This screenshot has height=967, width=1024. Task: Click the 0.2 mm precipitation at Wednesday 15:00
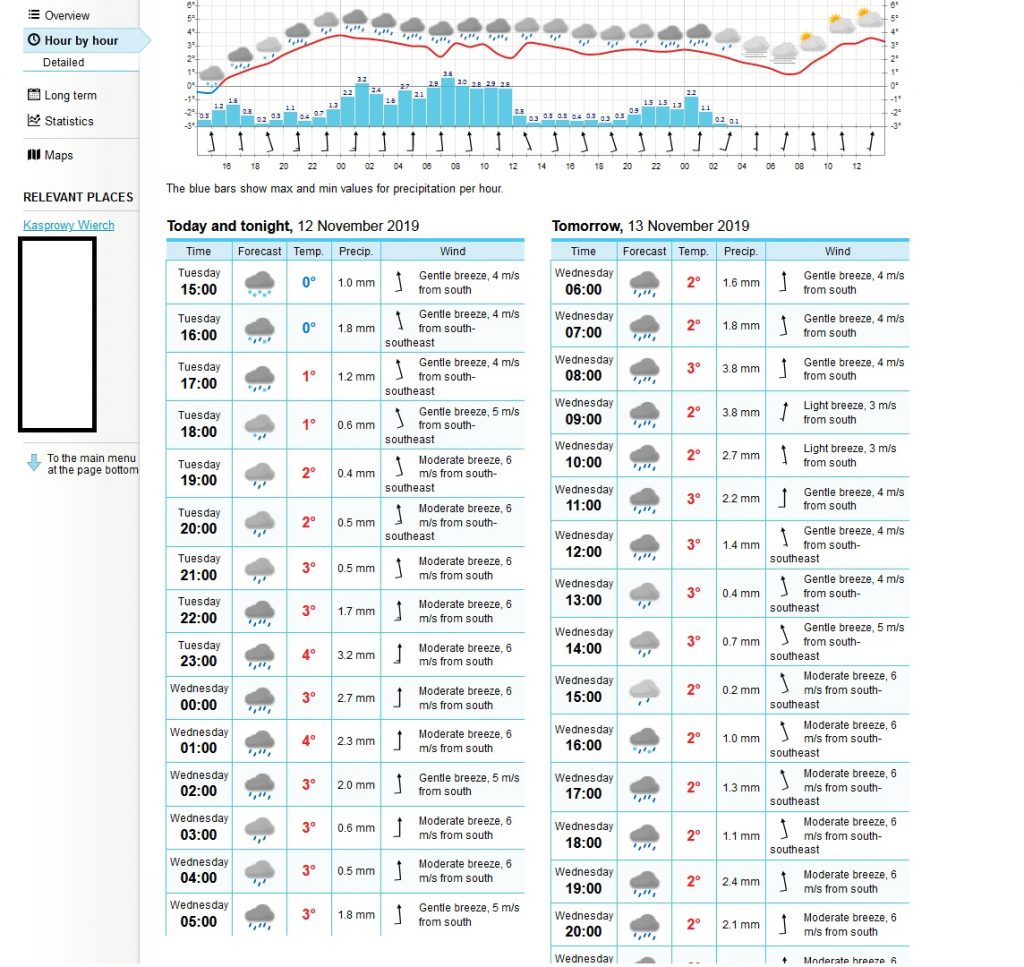tap(741, 690)
